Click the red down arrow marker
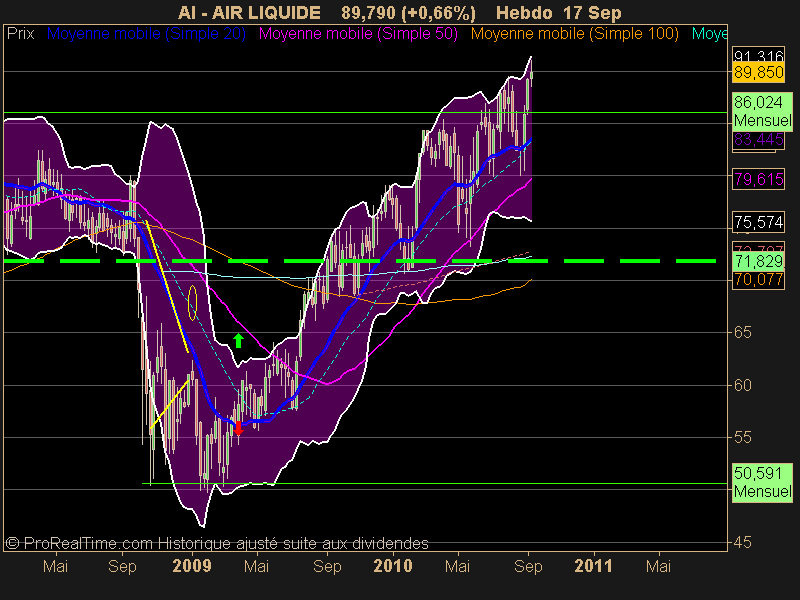The width and height of the screenshot is (800, 600). (x=238, y=428)
